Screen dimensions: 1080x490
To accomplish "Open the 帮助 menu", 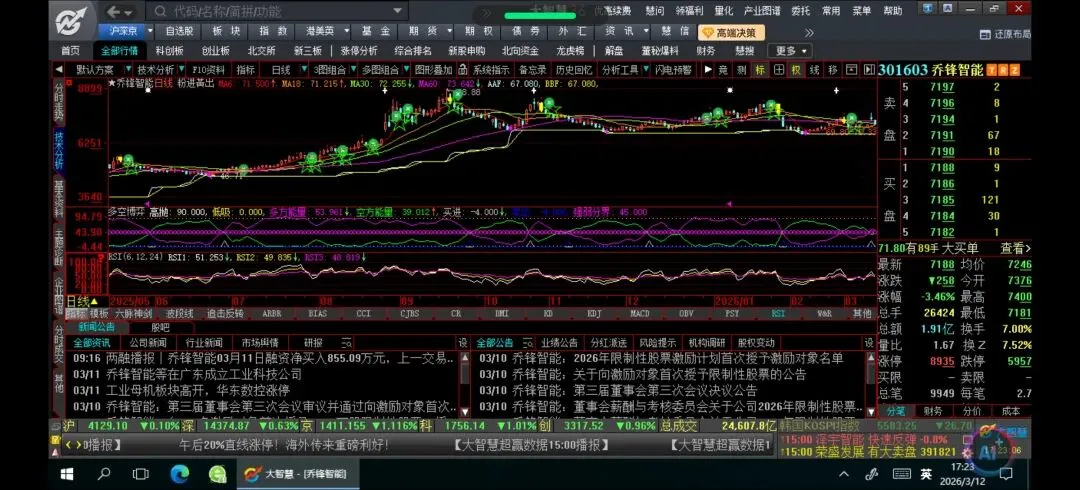I will [x=893, y=12].
